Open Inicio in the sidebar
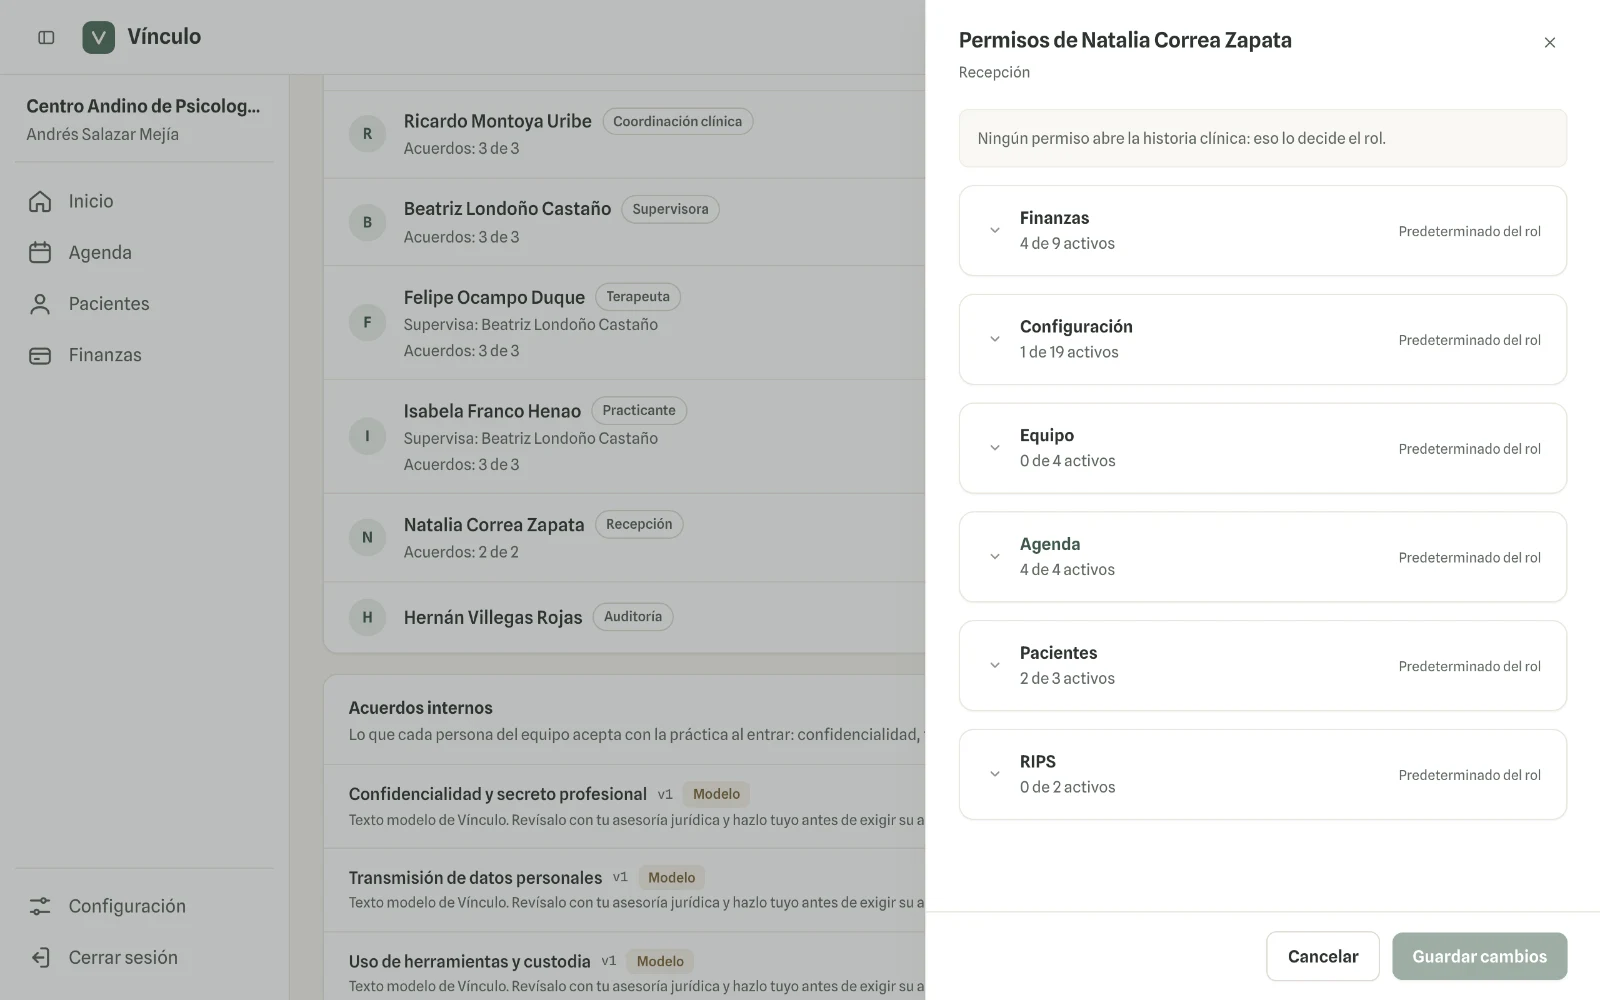This screenshot has height=1000, width=1600. 144,201
